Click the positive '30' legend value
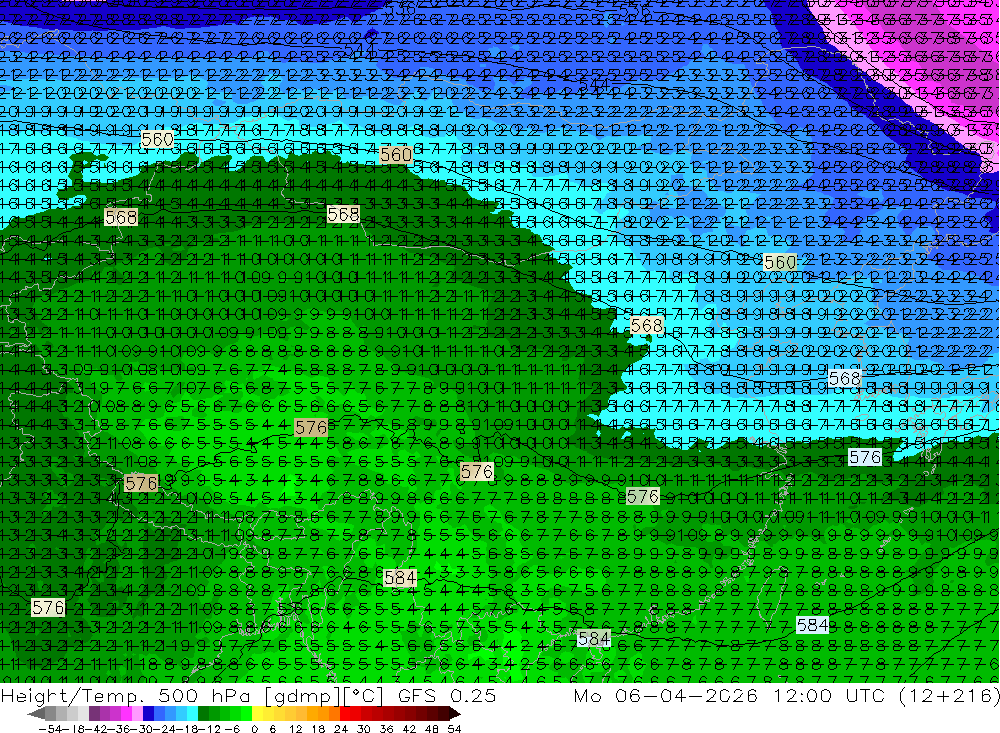 point(364,729)
